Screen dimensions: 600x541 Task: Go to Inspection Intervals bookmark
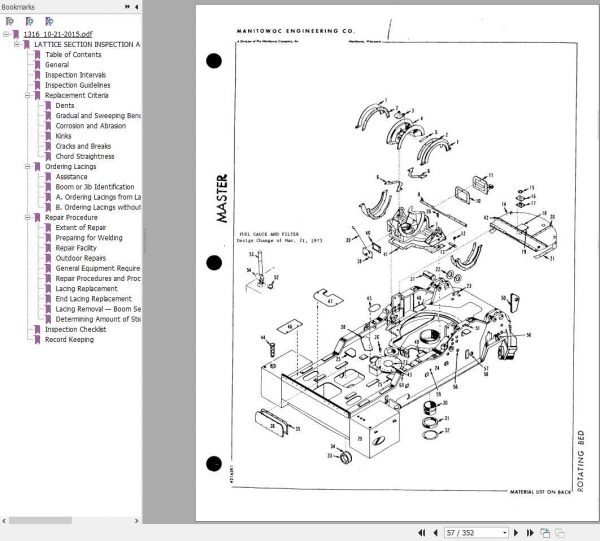pyautogui.click(x=75, y=75)
